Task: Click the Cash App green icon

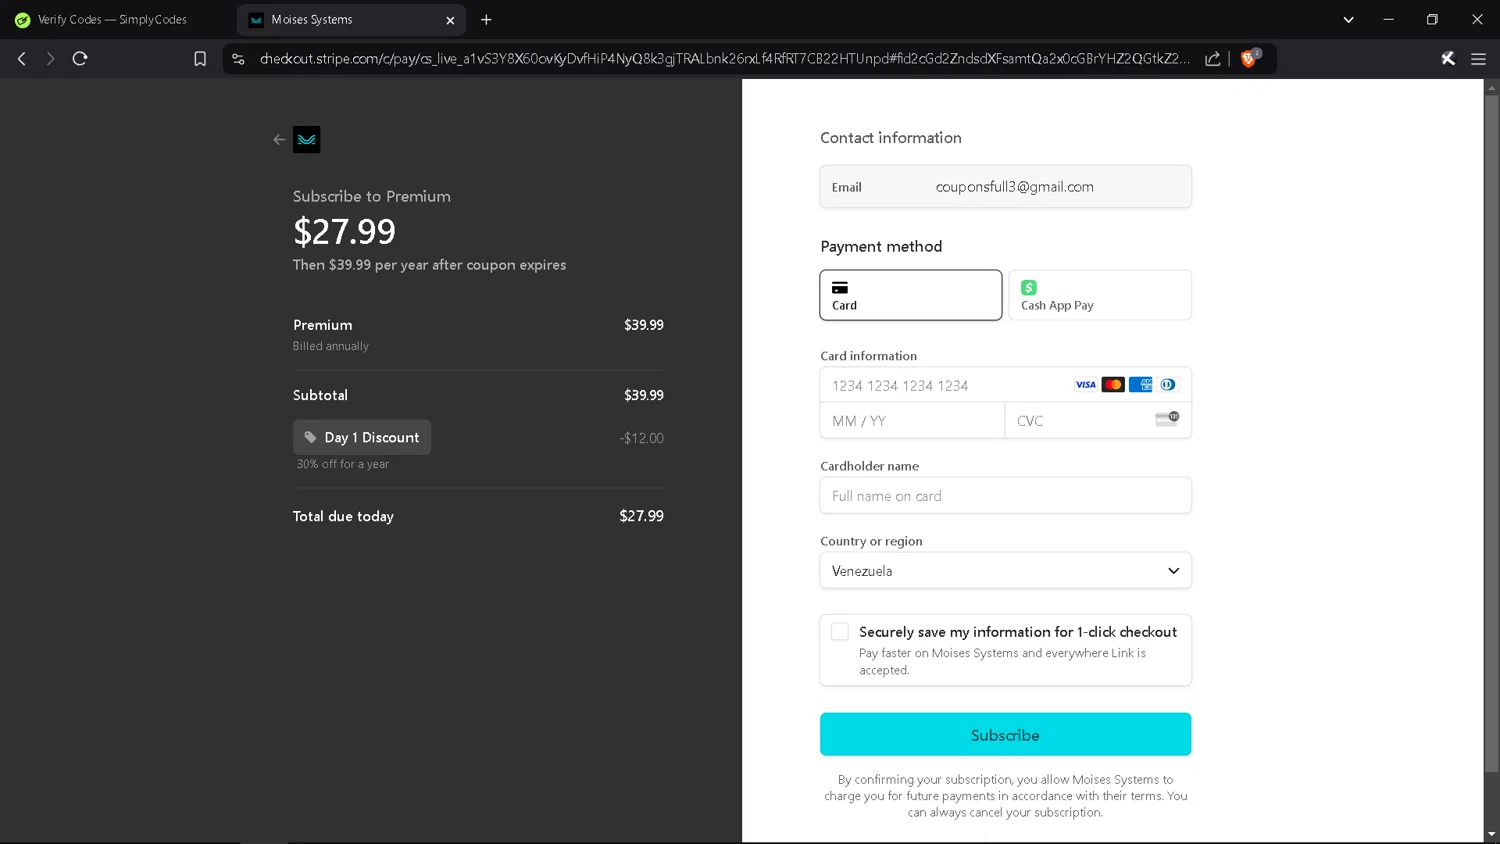Action: [1029, 287]
